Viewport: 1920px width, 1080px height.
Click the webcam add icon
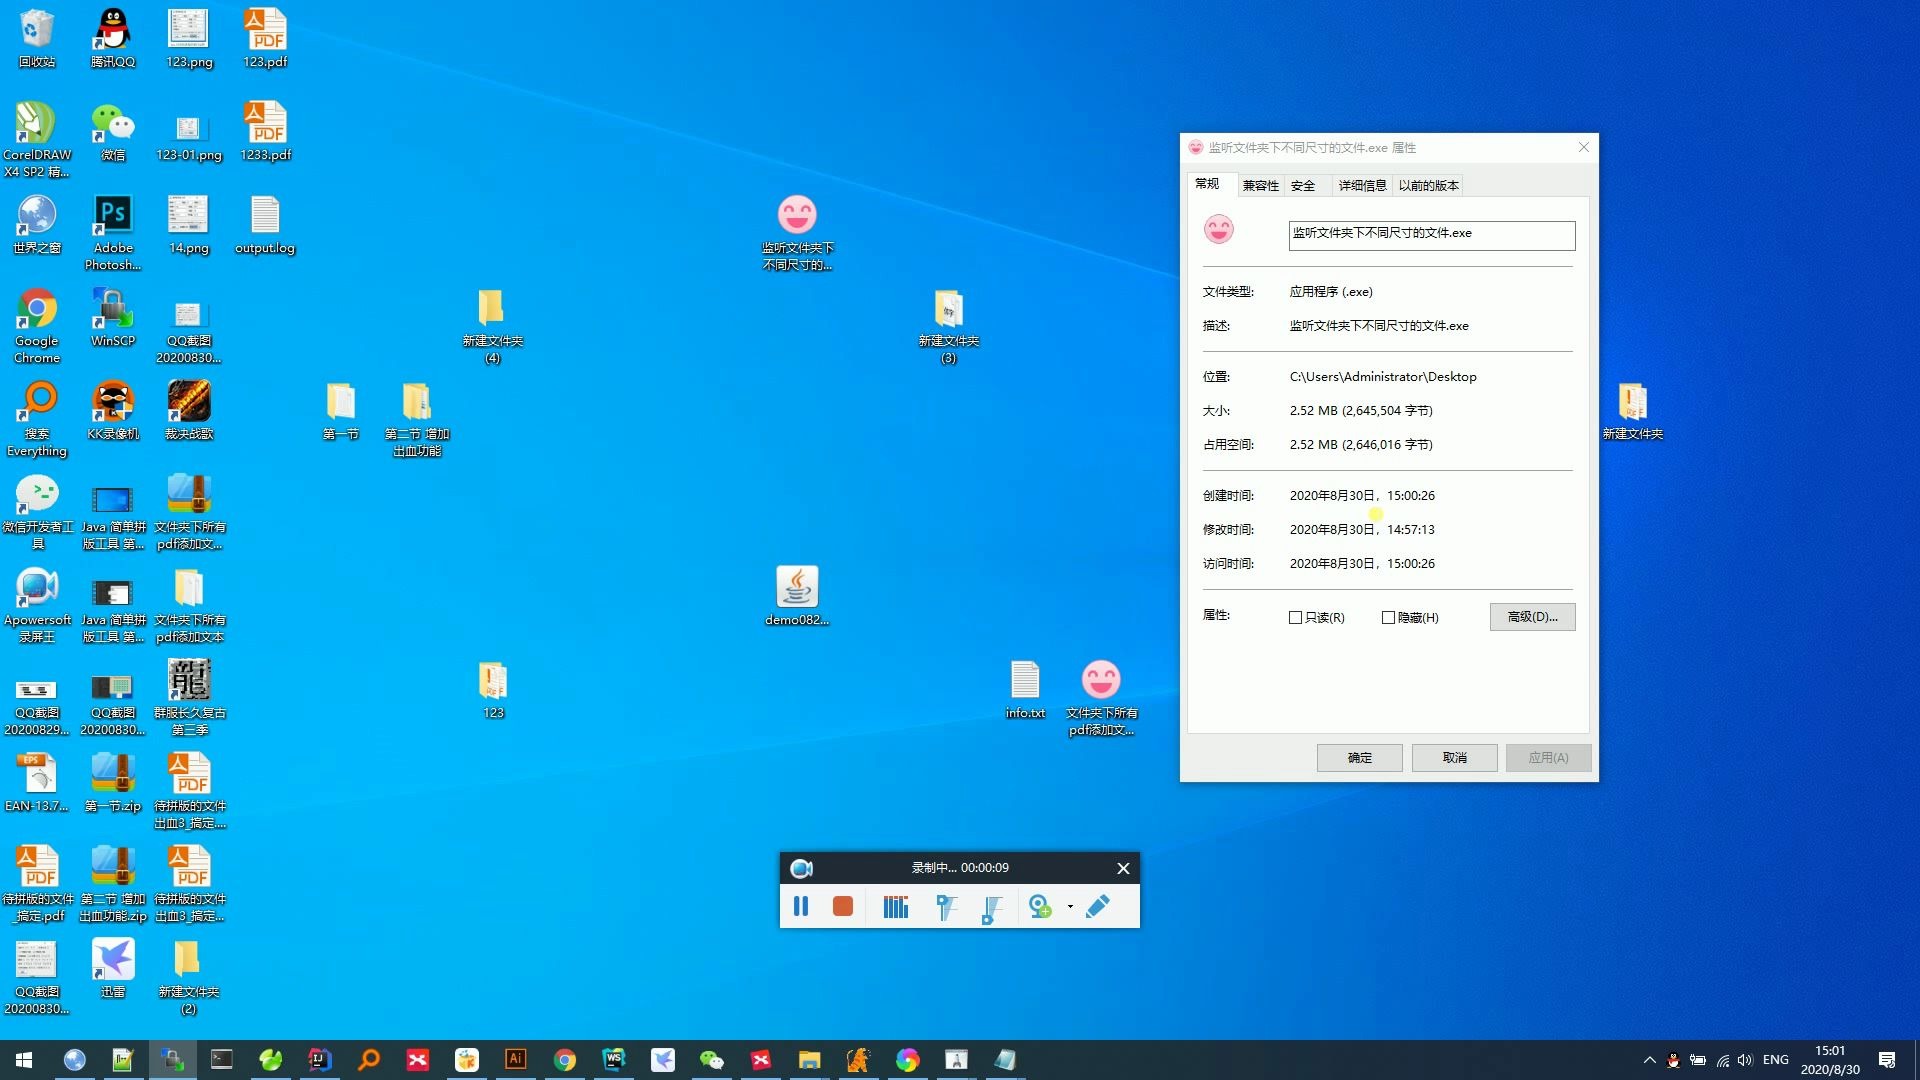(1040, 906)
